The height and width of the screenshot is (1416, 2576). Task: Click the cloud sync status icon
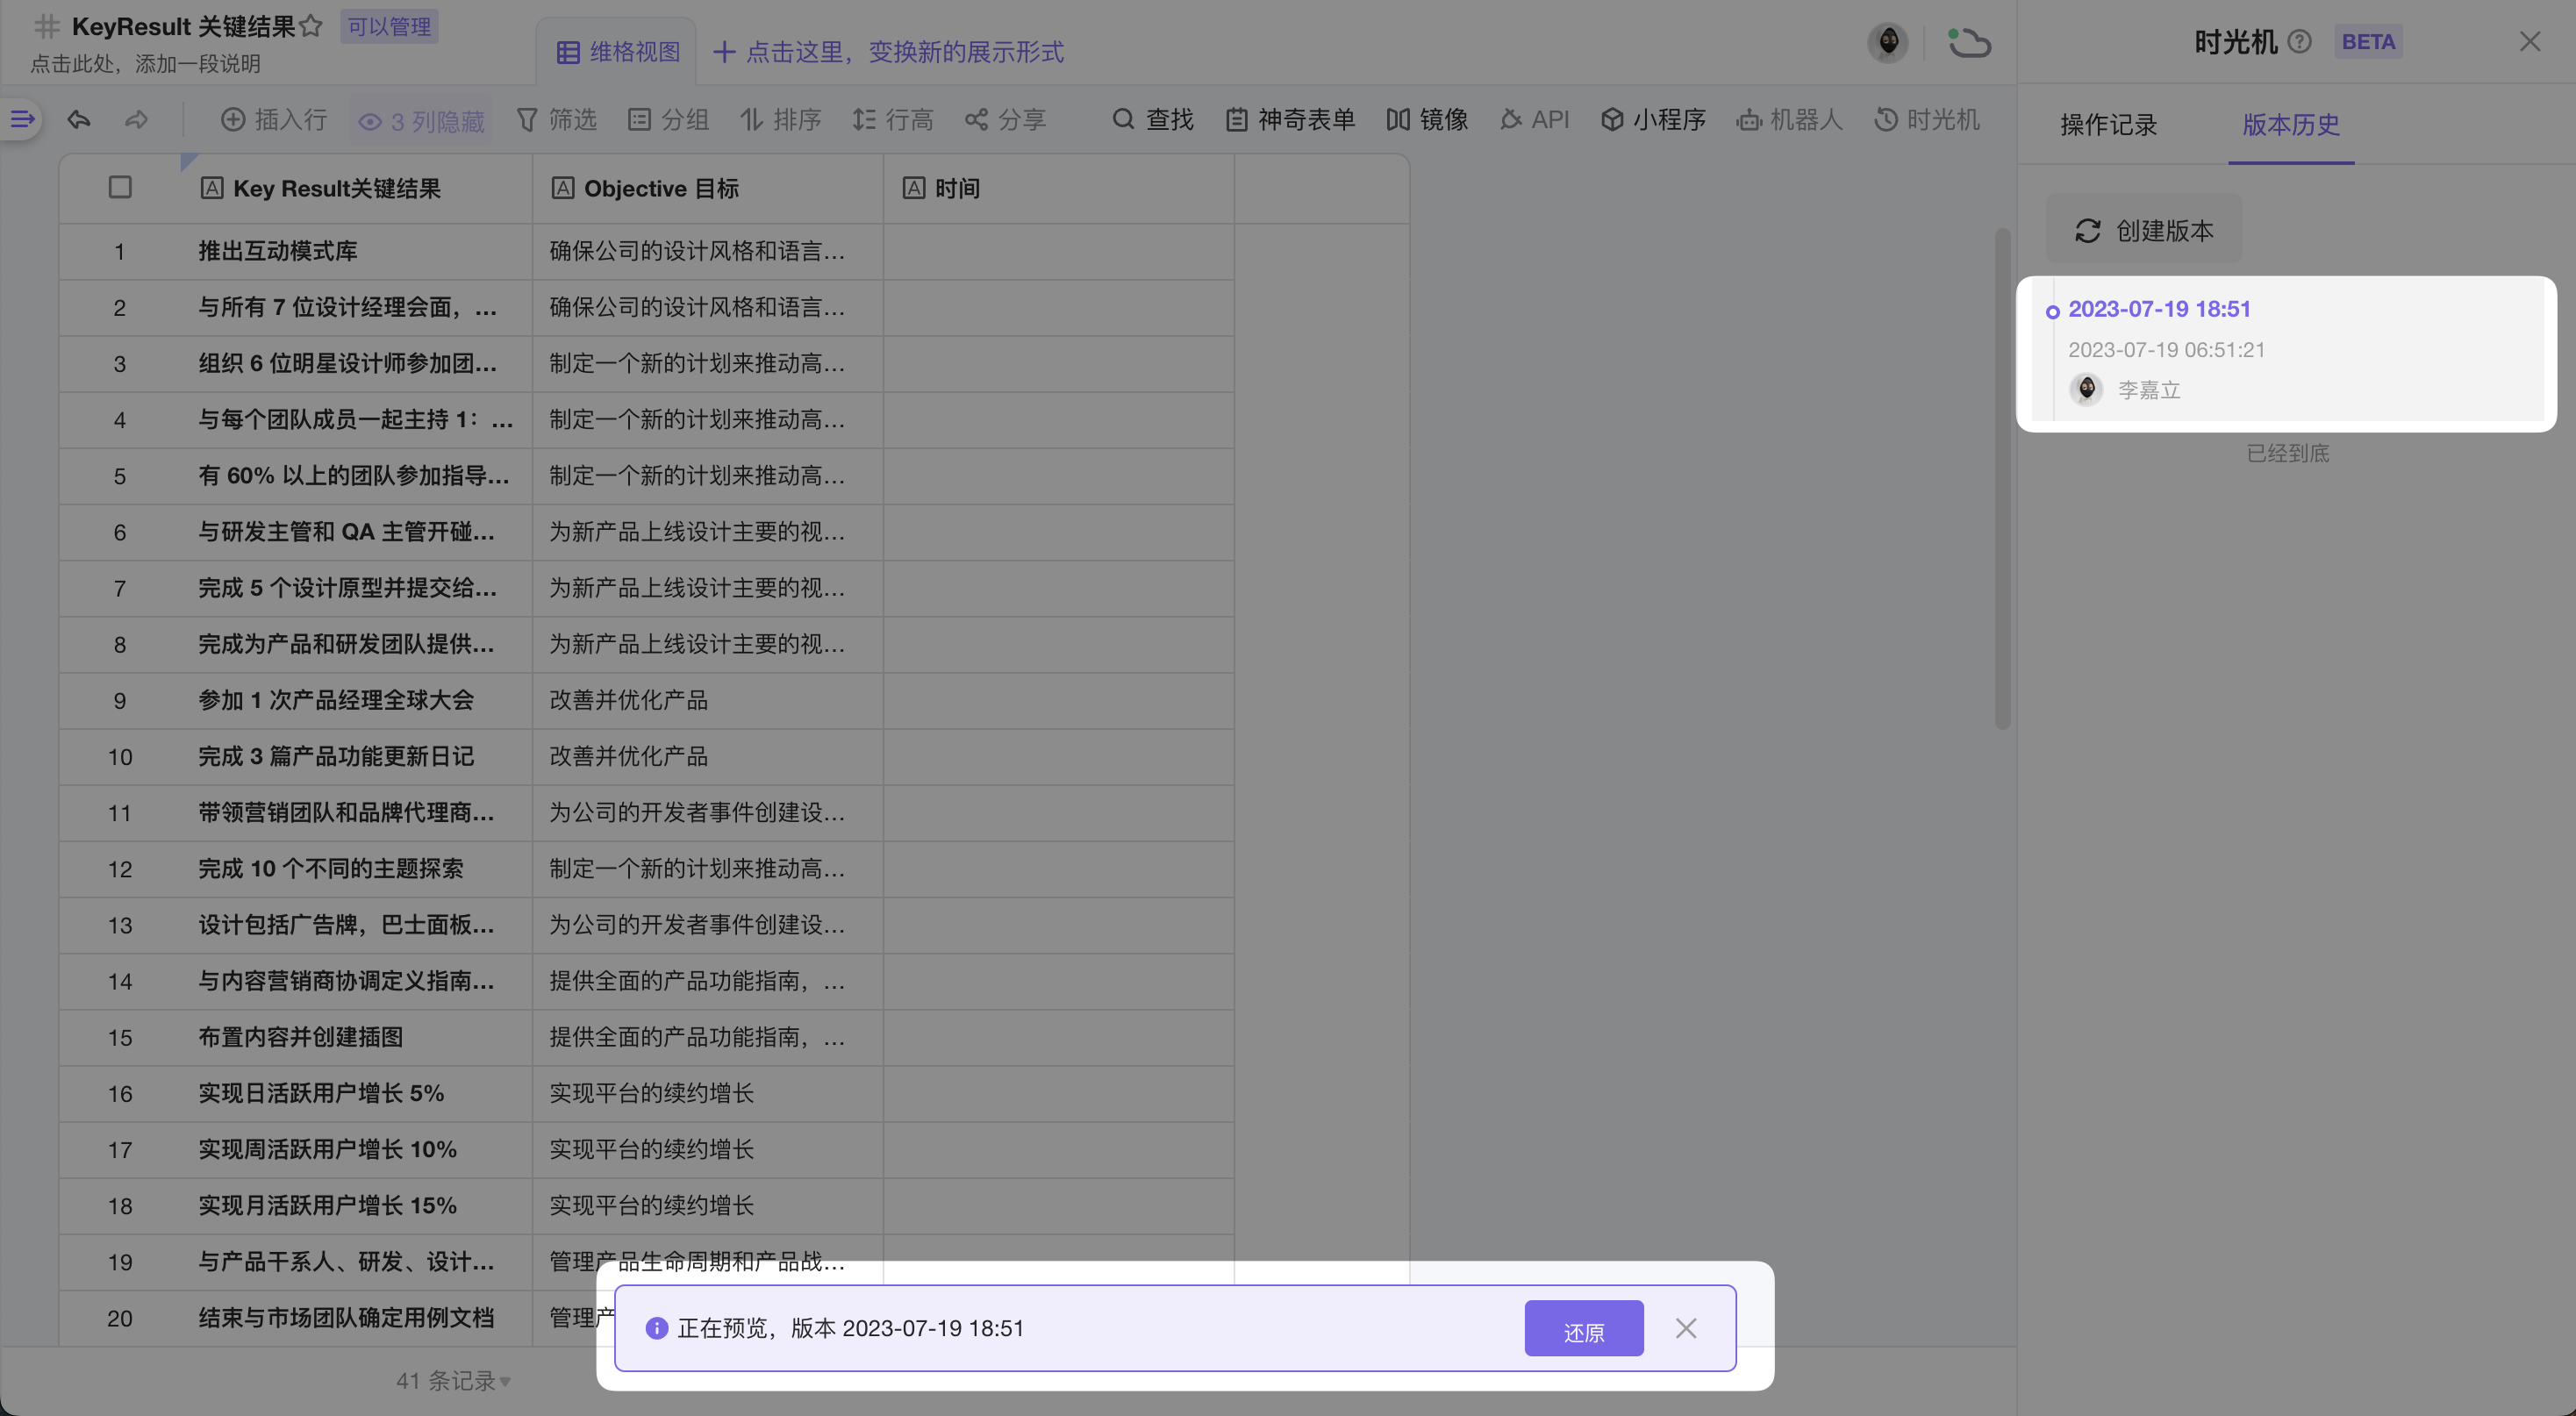click(1969, 43)
